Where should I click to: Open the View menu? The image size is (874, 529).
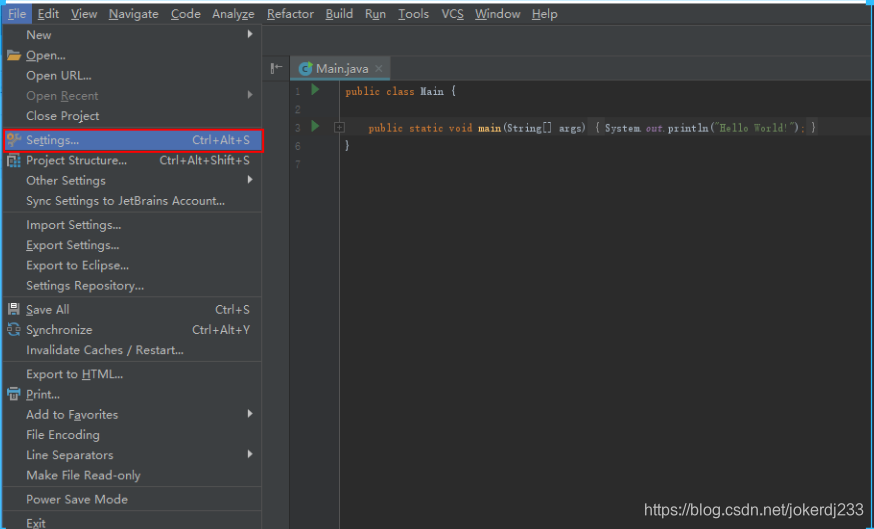[84, 14]
